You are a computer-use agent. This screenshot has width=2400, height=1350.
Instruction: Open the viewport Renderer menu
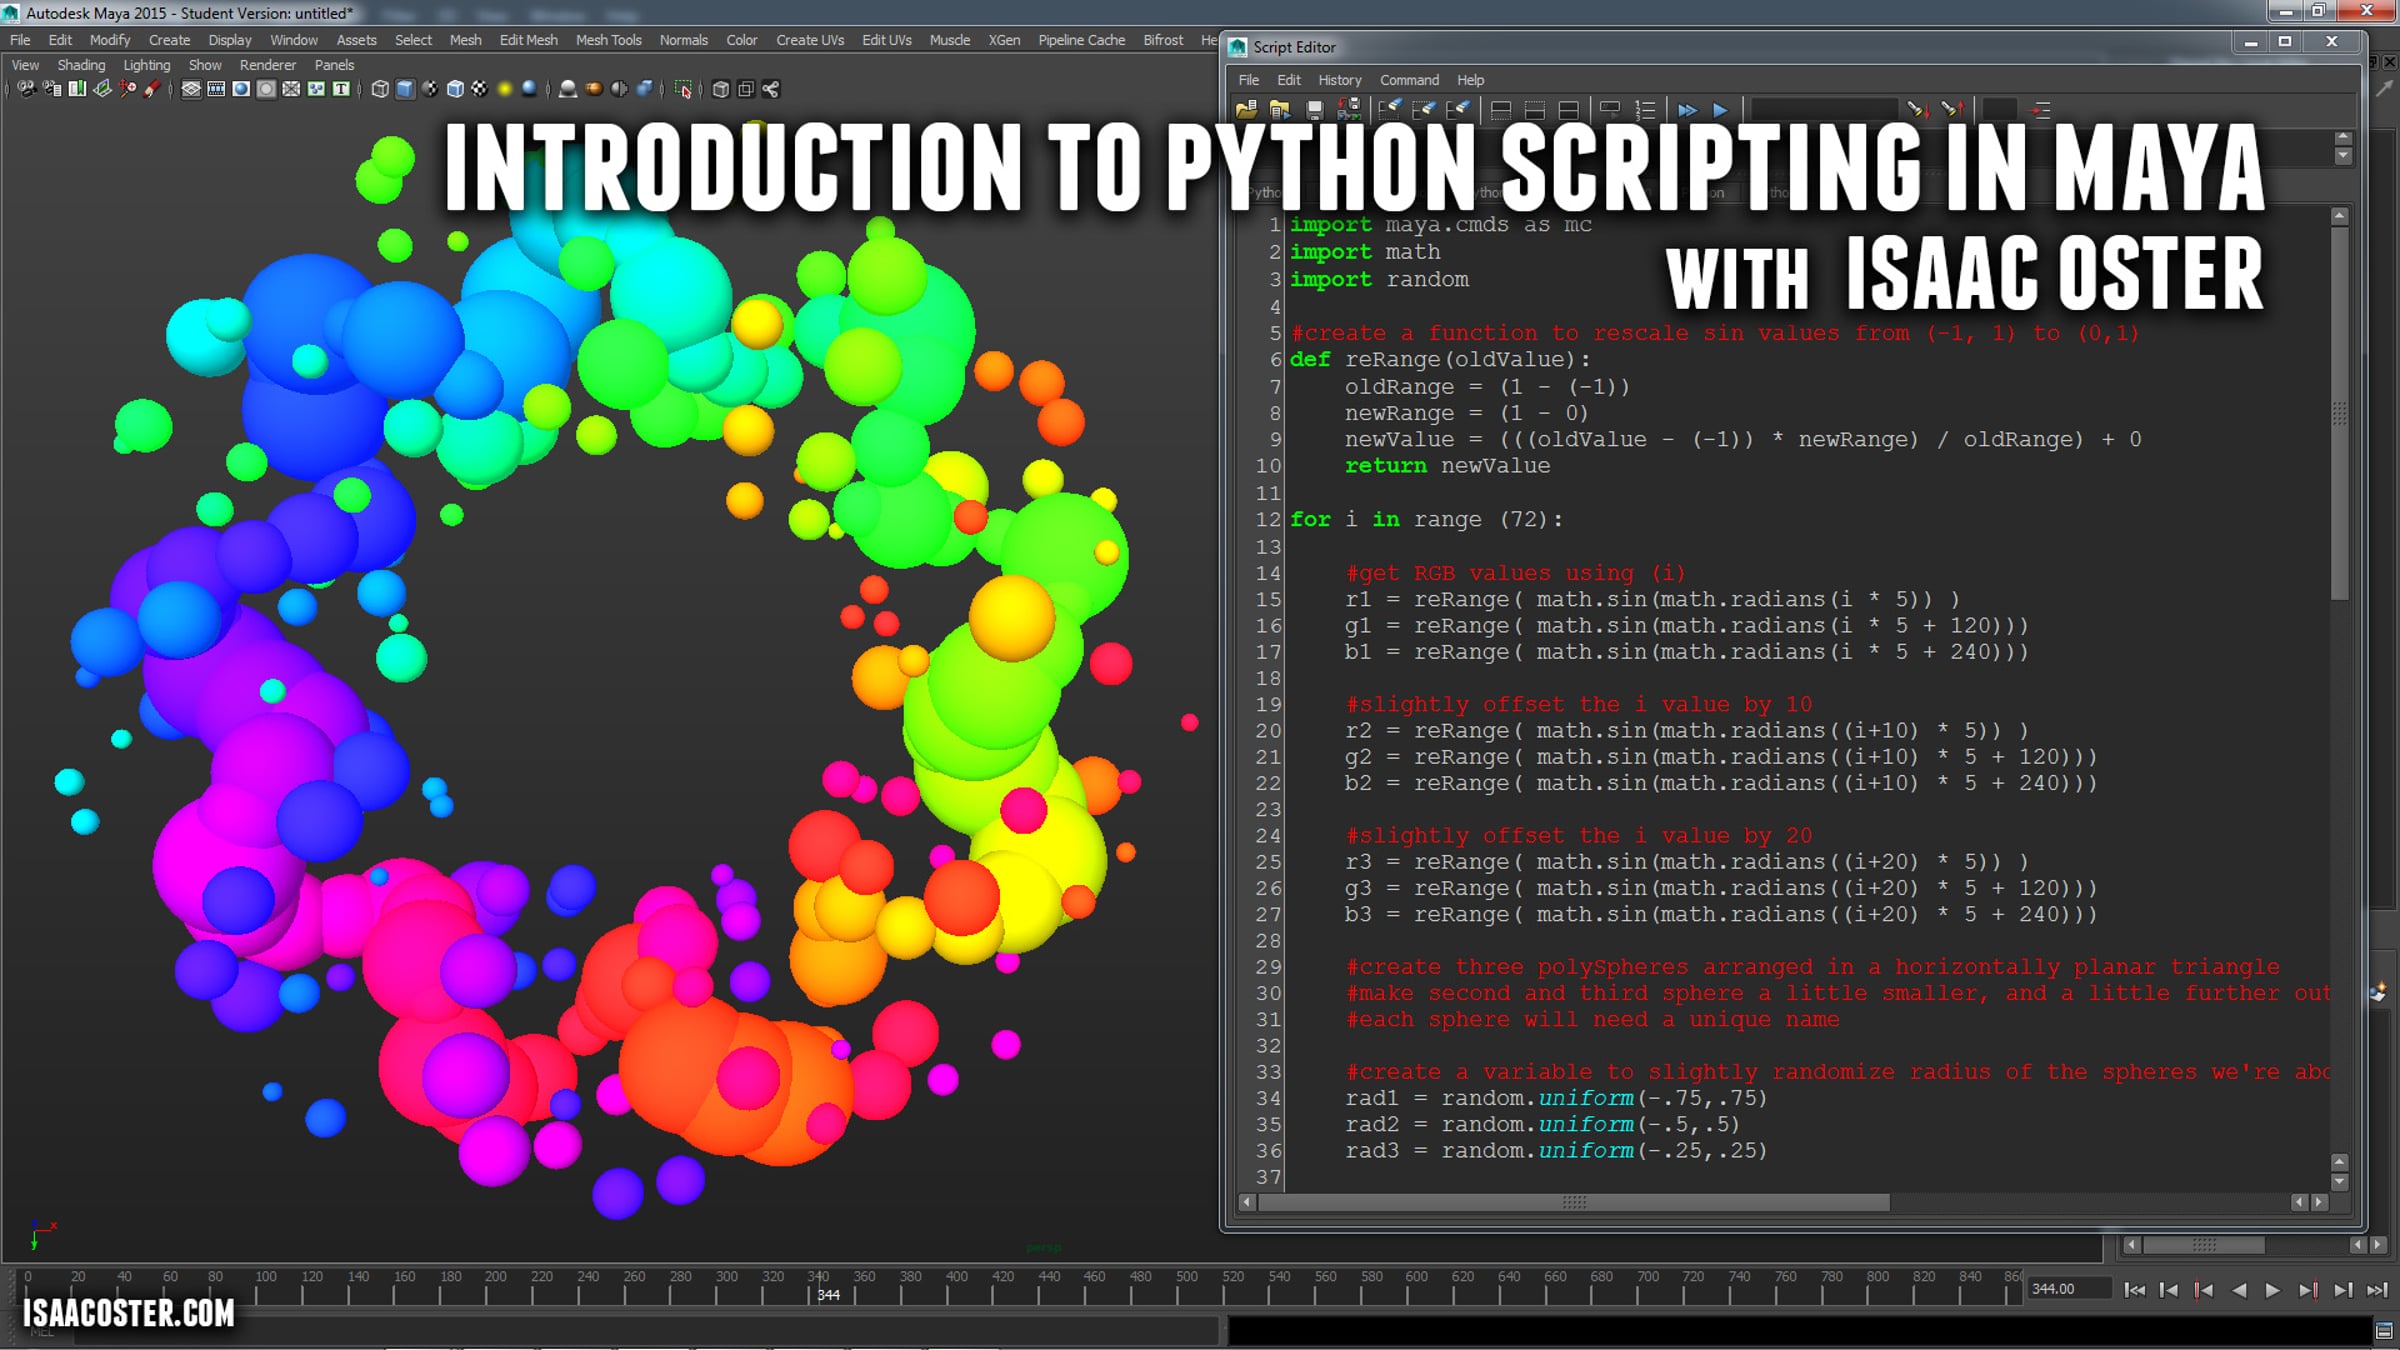(268, 65)
